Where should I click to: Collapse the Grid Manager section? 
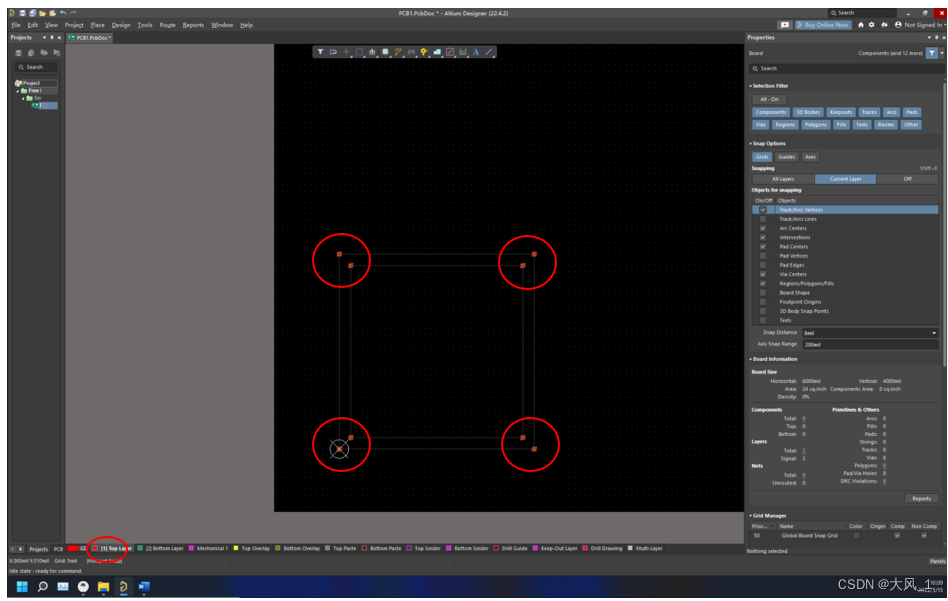coord(751,516)
